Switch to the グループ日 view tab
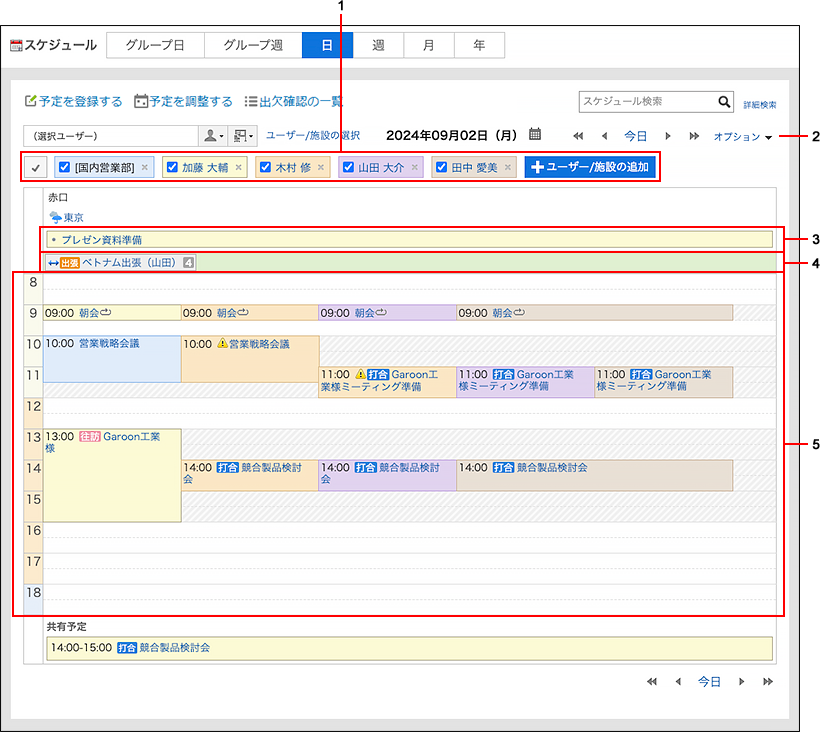 pyautogui.click(x=155, y=45)
